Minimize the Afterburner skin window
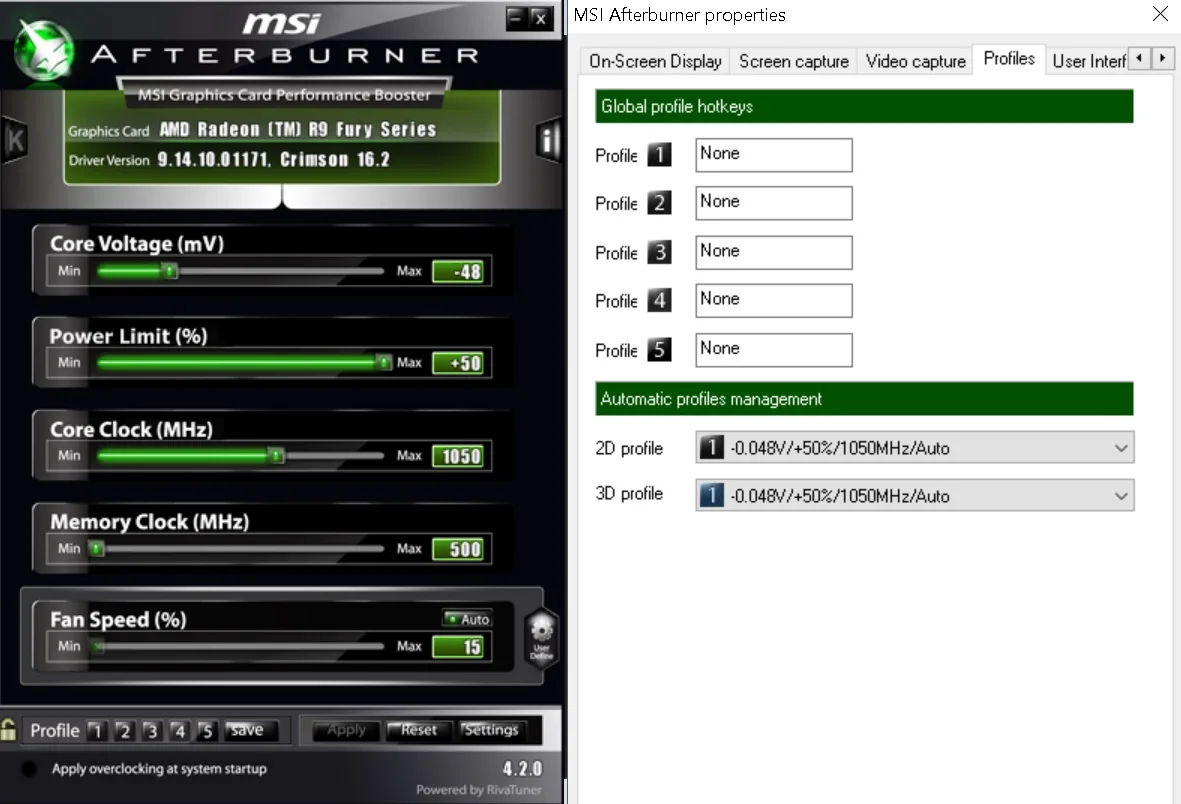 tap(516, 18)
